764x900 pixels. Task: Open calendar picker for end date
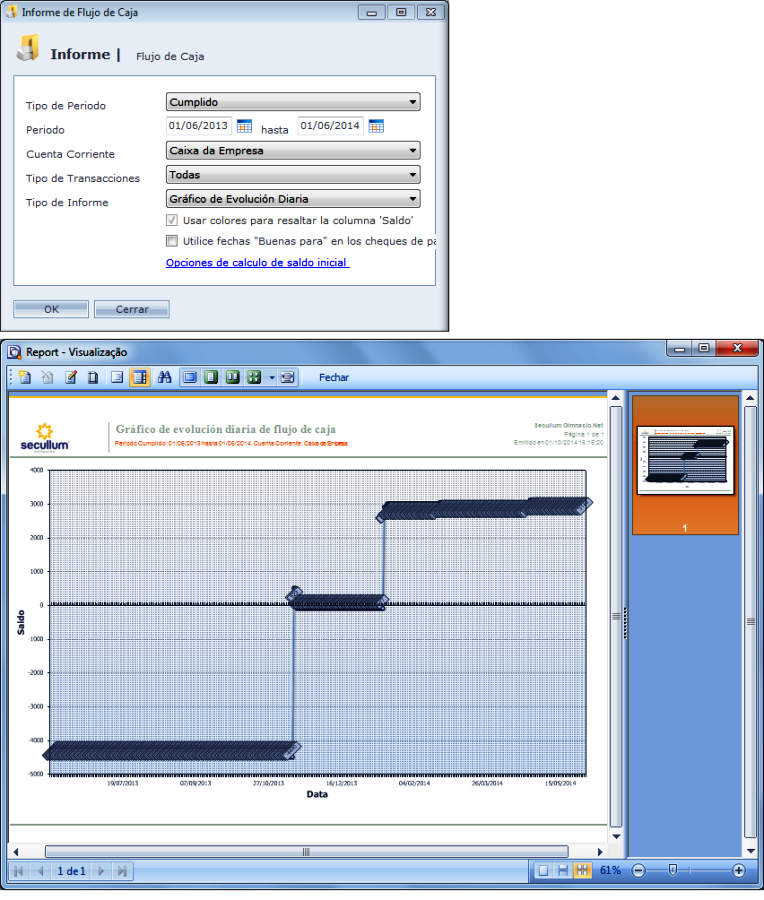click(x=376, y=126)
